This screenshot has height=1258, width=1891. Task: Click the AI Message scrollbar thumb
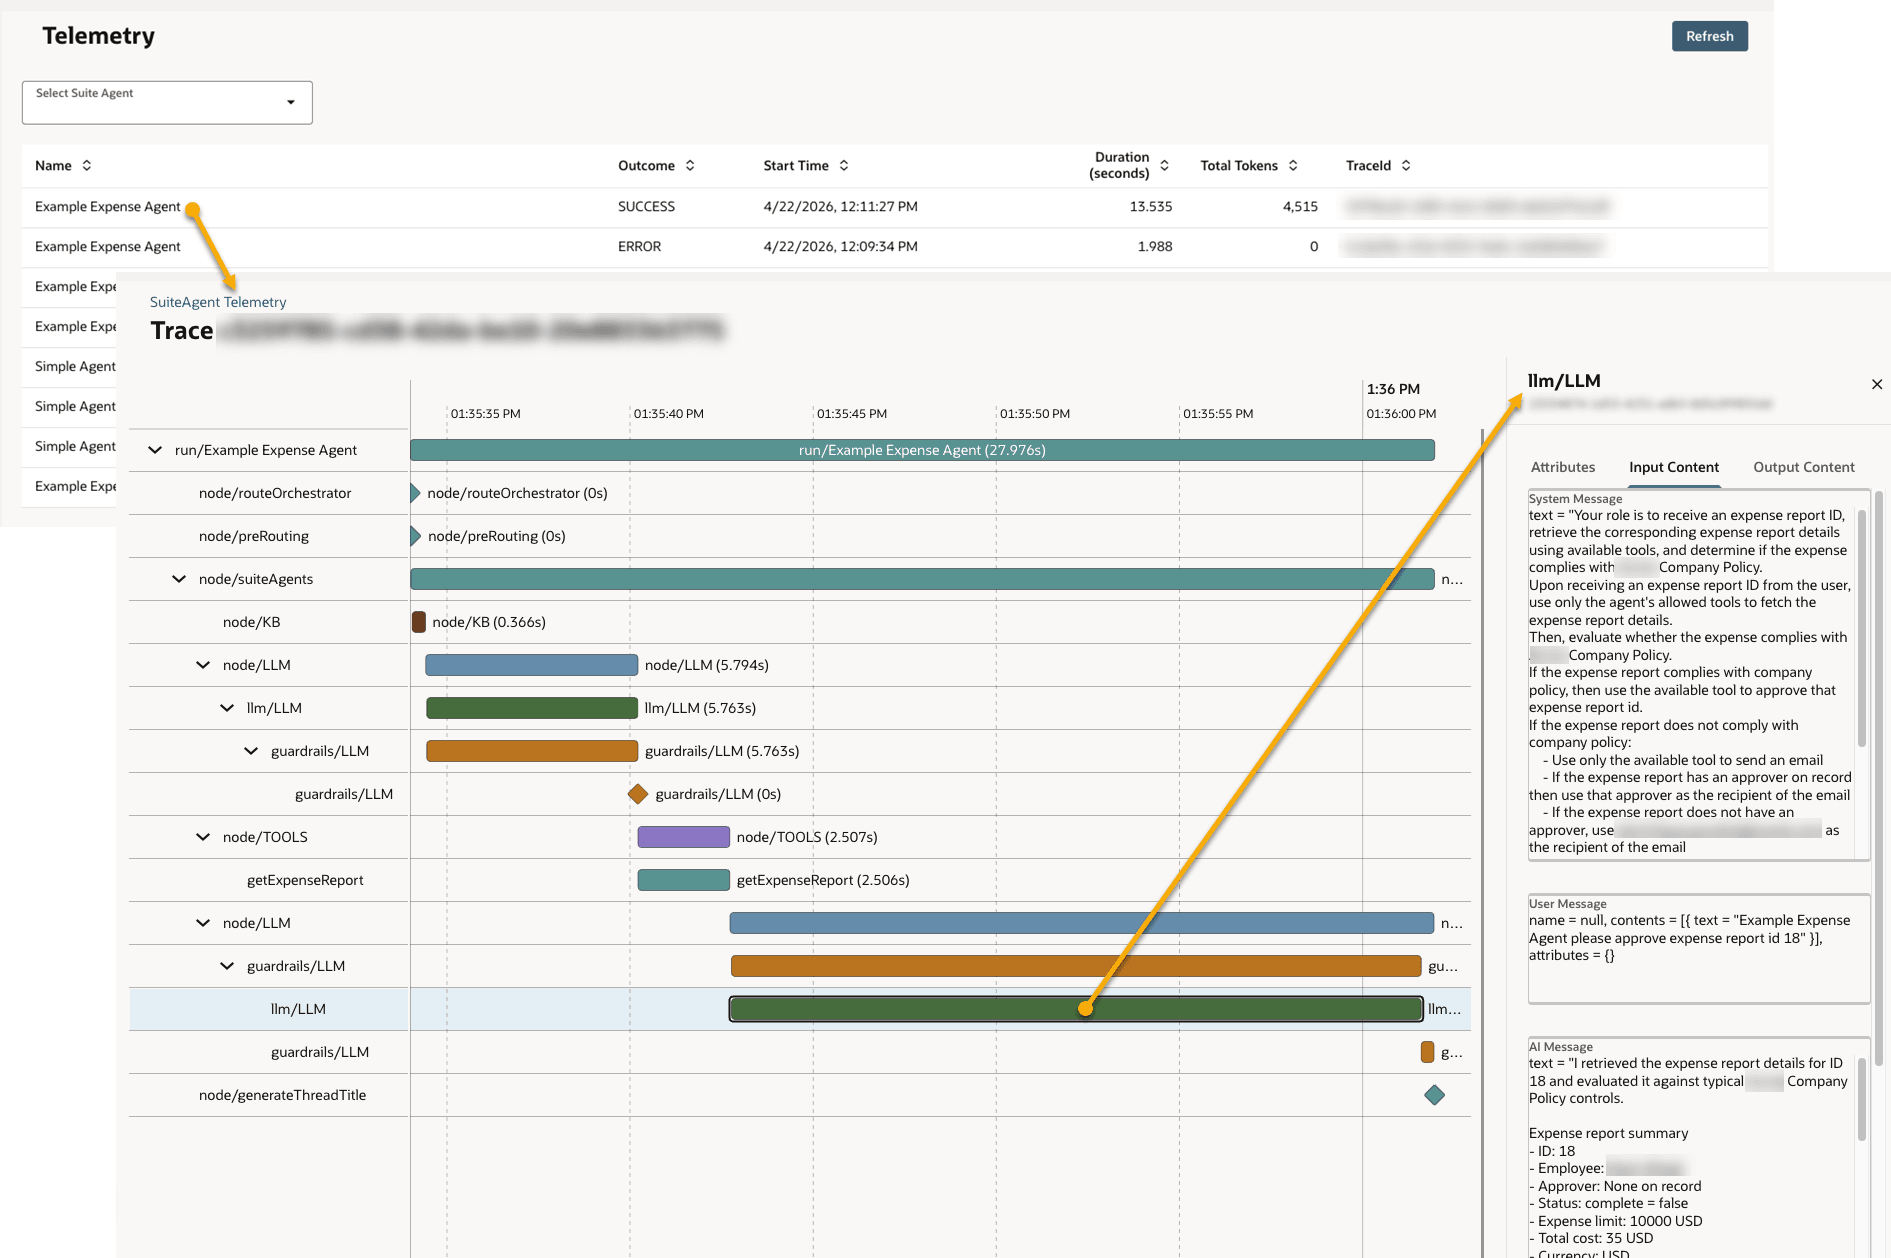click(x=1861, y=1099)
